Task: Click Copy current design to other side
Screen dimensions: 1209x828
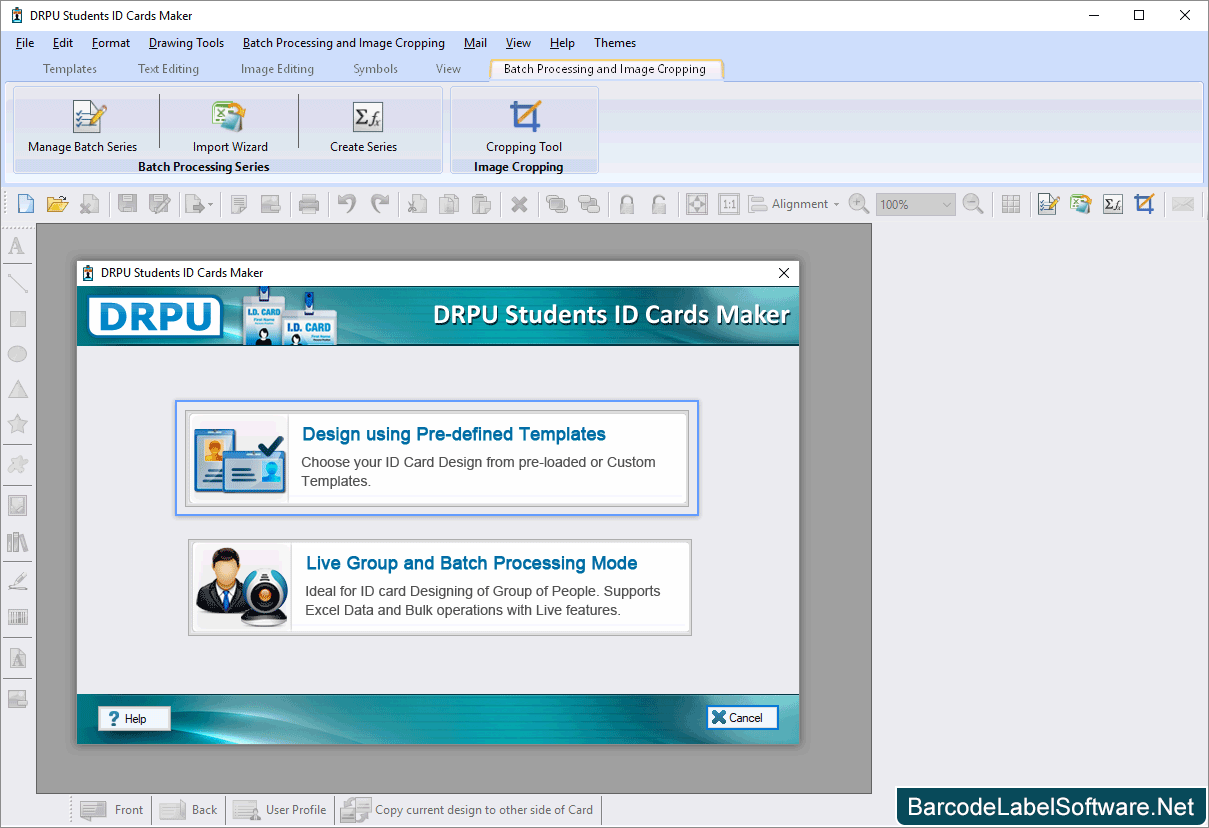Action: [467, 809]
